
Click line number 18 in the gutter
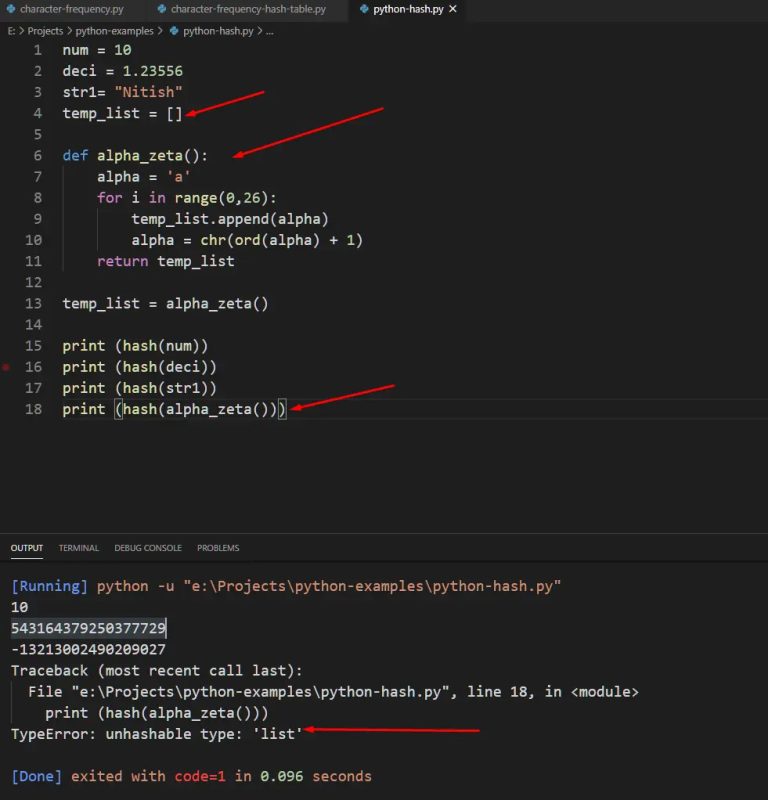[37, 409]
